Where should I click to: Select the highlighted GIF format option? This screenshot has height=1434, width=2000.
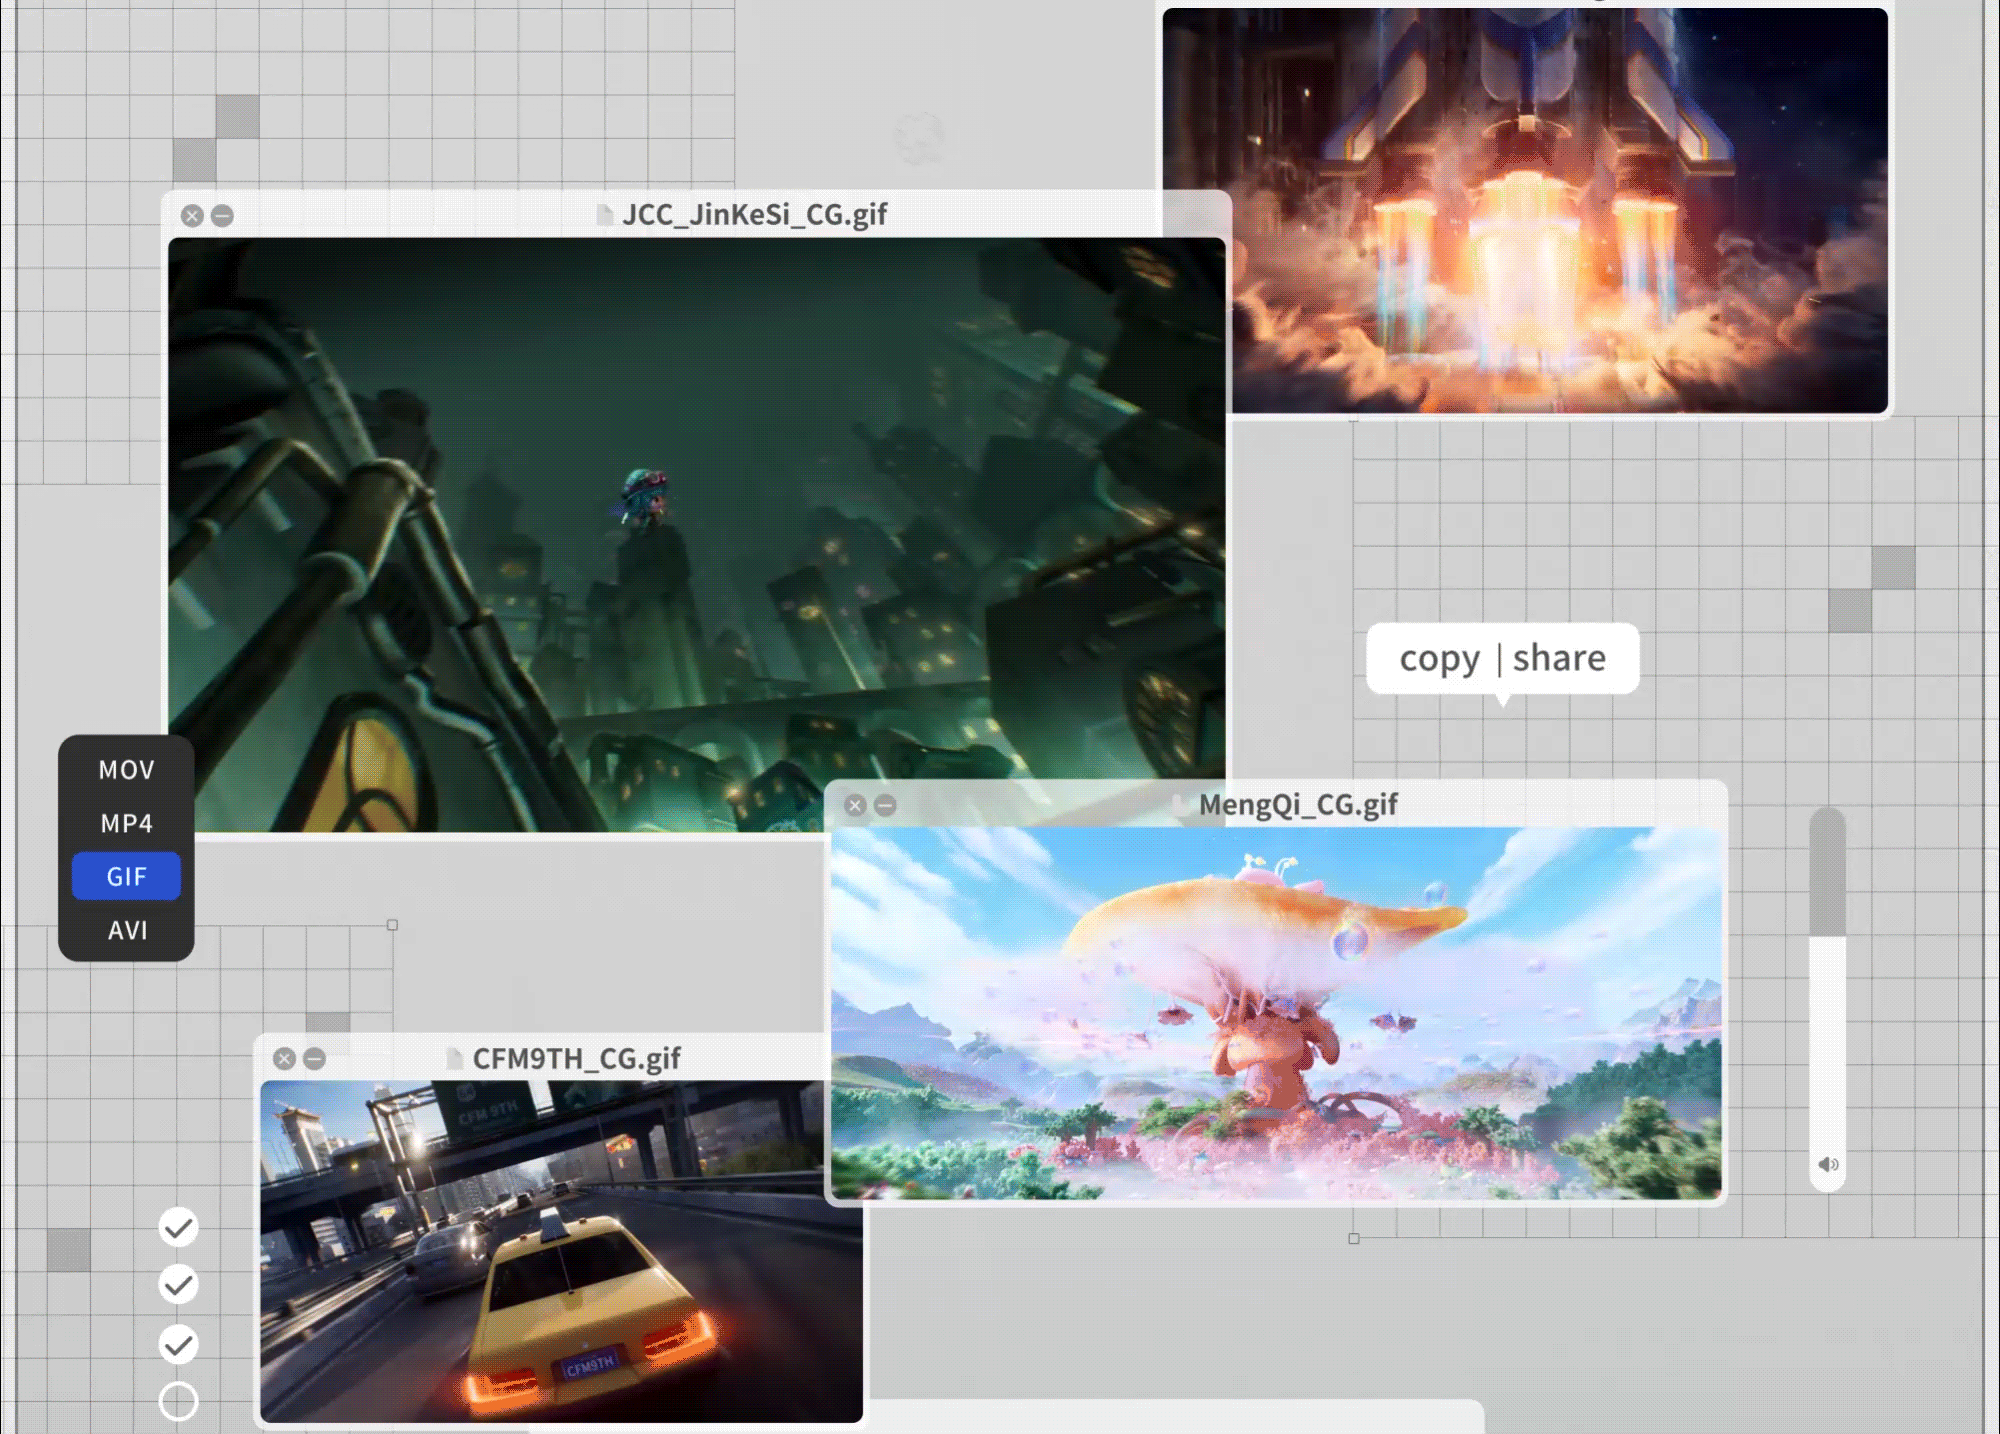pos(126,877)
